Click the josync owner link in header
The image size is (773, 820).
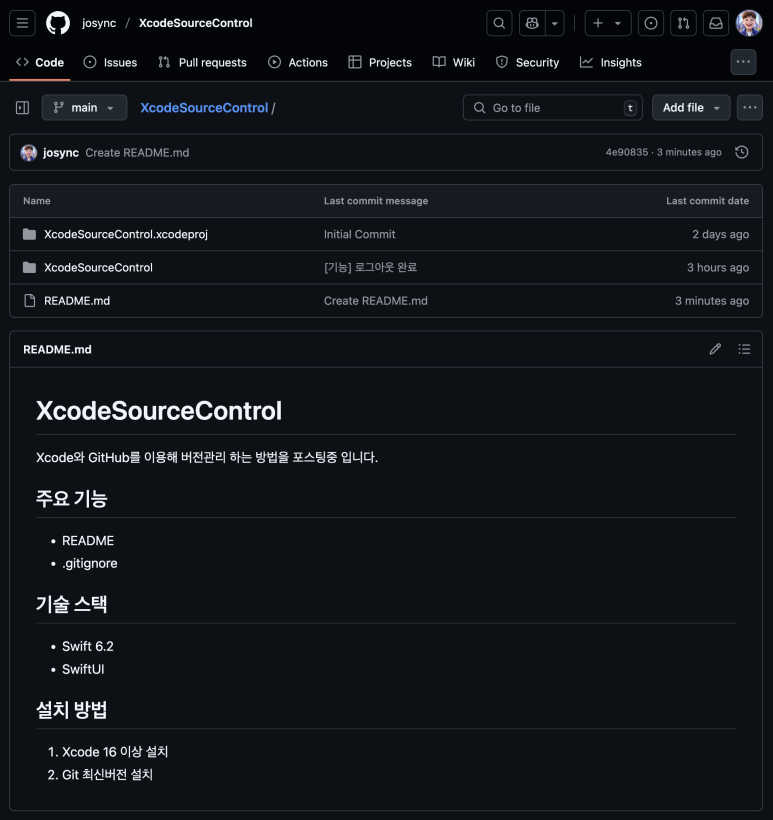99,23
